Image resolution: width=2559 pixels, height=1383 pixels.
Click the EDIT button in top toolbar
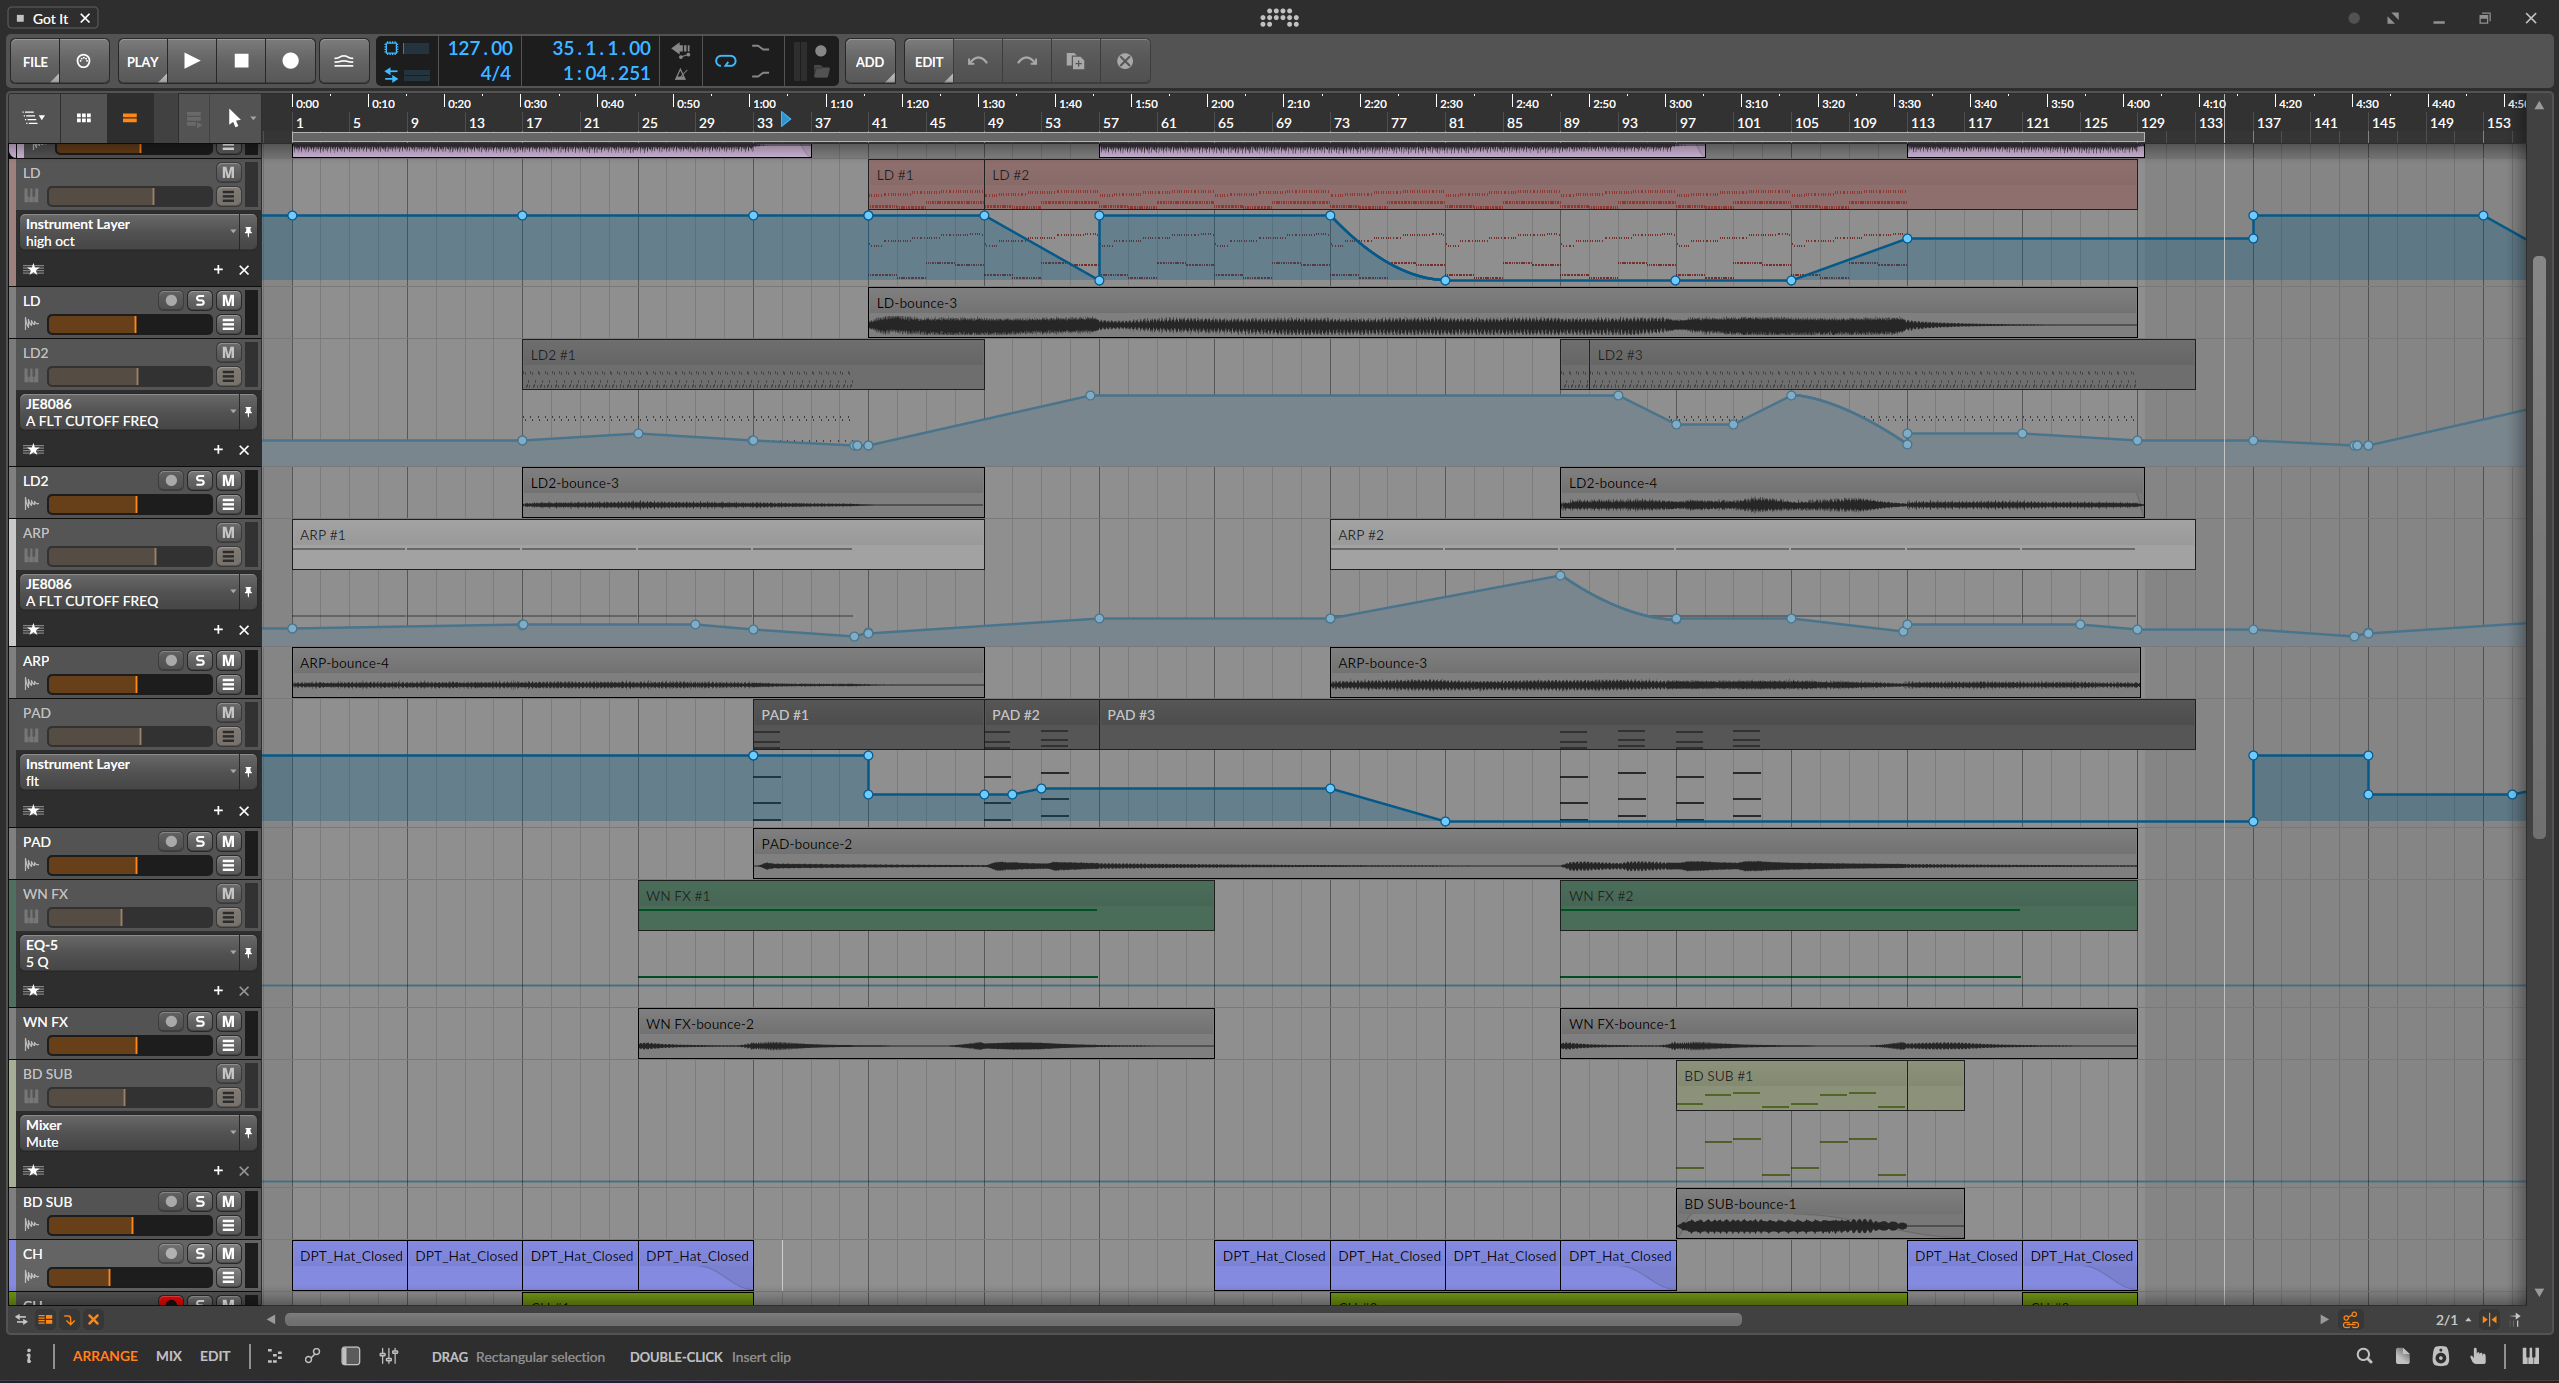(x=928, y=61)
